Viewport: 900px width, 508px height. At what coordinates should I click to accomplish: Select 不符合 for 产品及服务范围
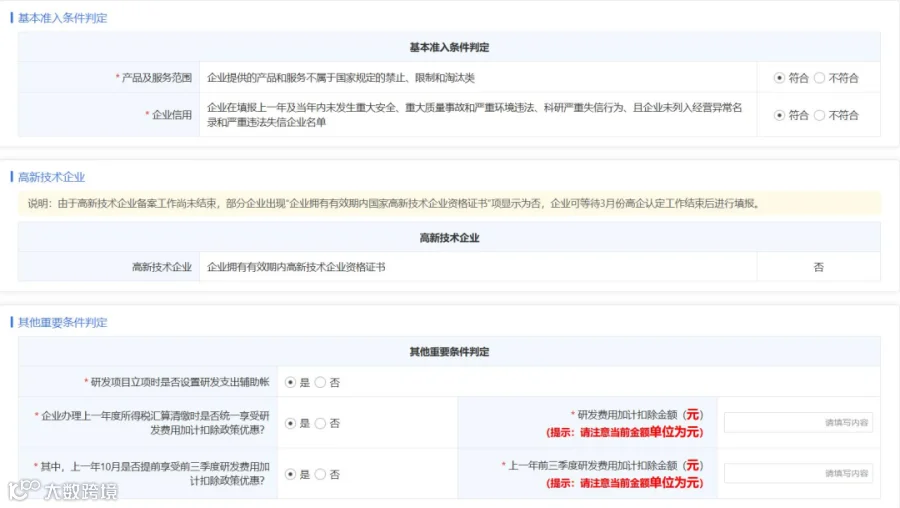pos(820,77)
